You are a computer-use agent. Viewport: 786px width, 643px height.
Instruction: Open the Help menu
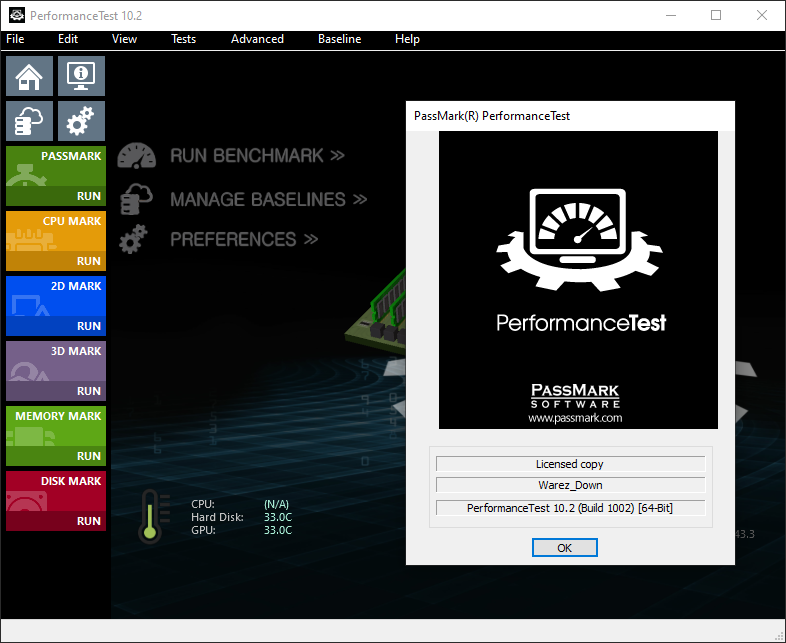click(x=407, y=39)
